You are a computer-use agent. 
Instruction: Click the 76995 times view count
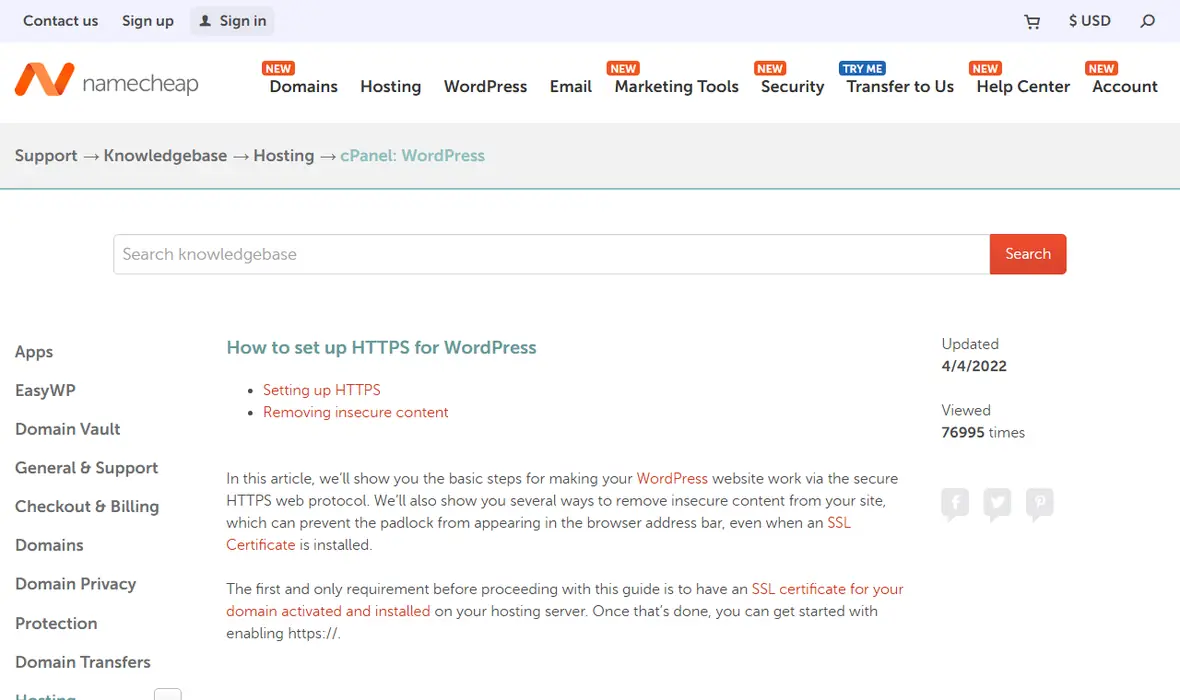click(x=983, y=433)
